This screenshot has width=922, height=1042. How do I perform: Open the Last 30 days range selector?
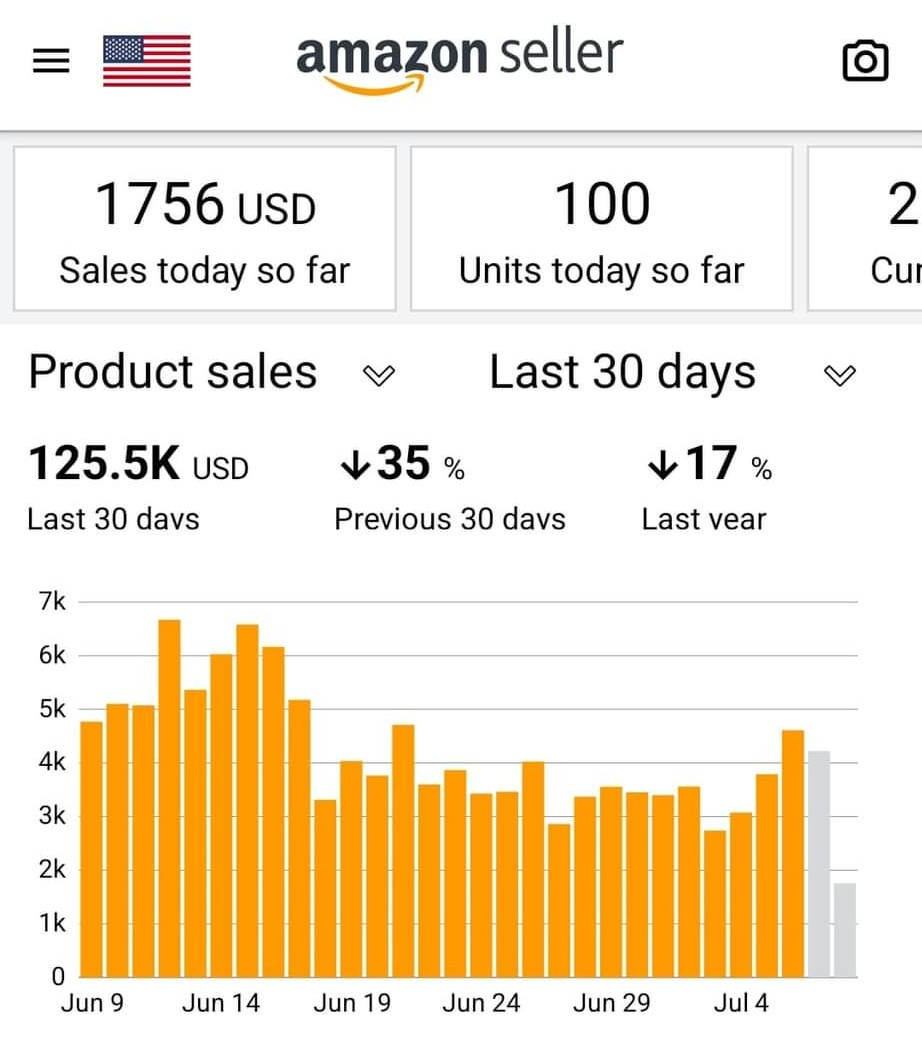(673, 372)
